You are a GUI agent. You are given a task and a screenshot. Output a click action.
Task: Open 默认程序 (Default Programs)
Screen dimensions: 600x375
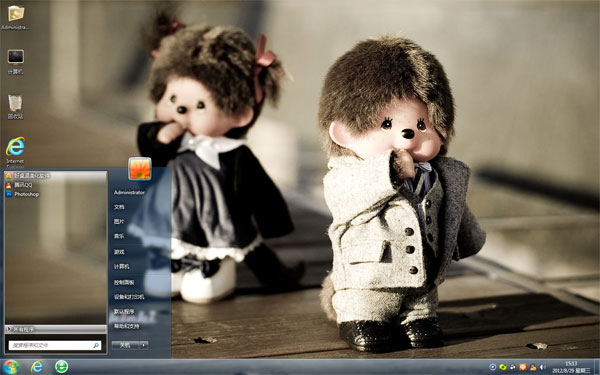[x=124, y=312]
